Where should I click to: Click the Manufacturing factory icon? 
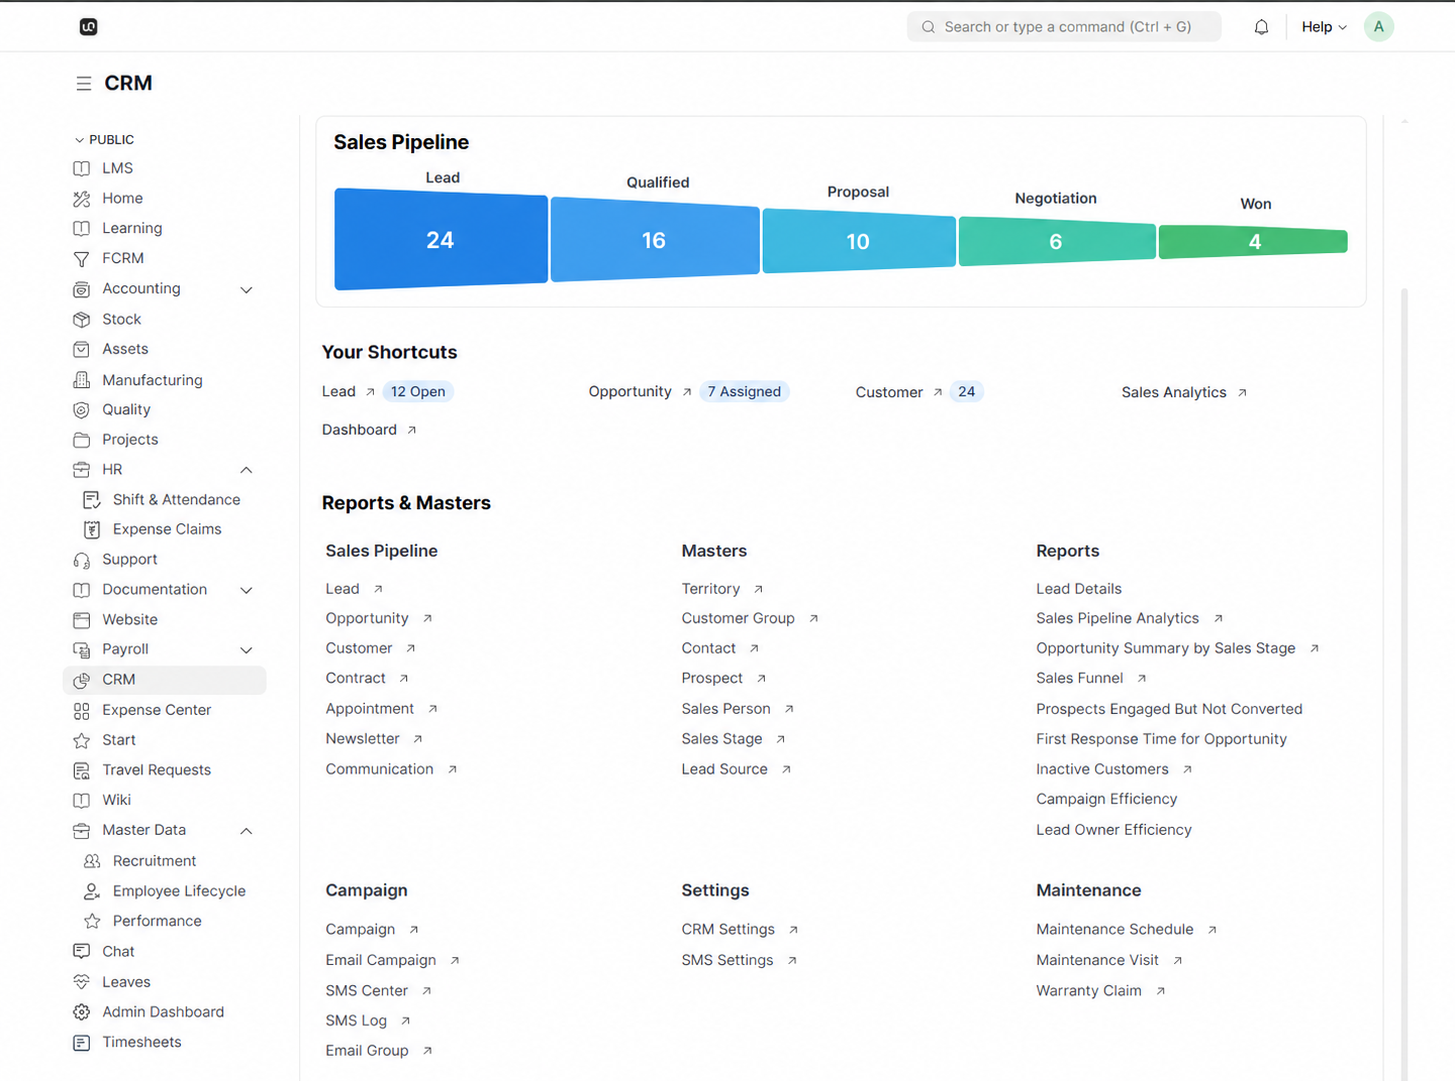[82, 380]
